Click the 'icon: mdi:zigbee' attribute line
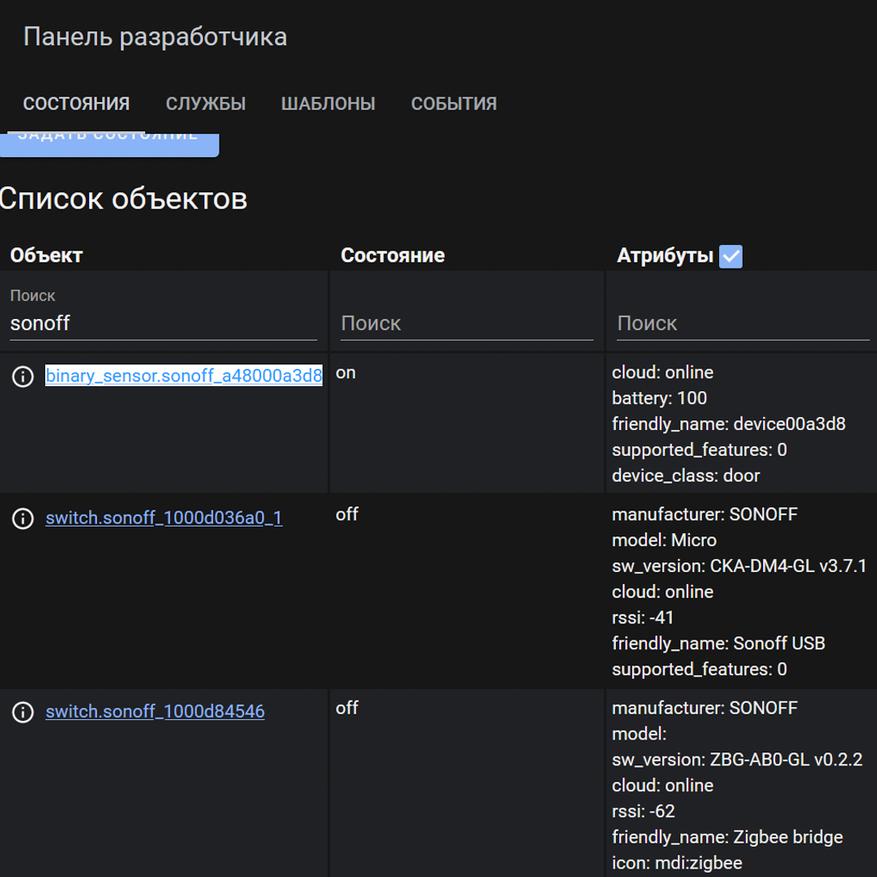Viewport: 877px width, 877px height. (x=677, y=862)
